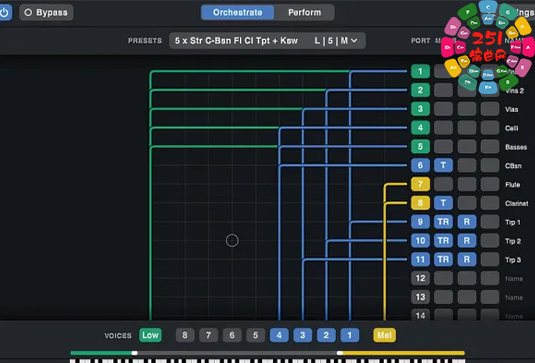Click voice 3 button
Screen dimensions: 535x363
(x=303, y=335)
